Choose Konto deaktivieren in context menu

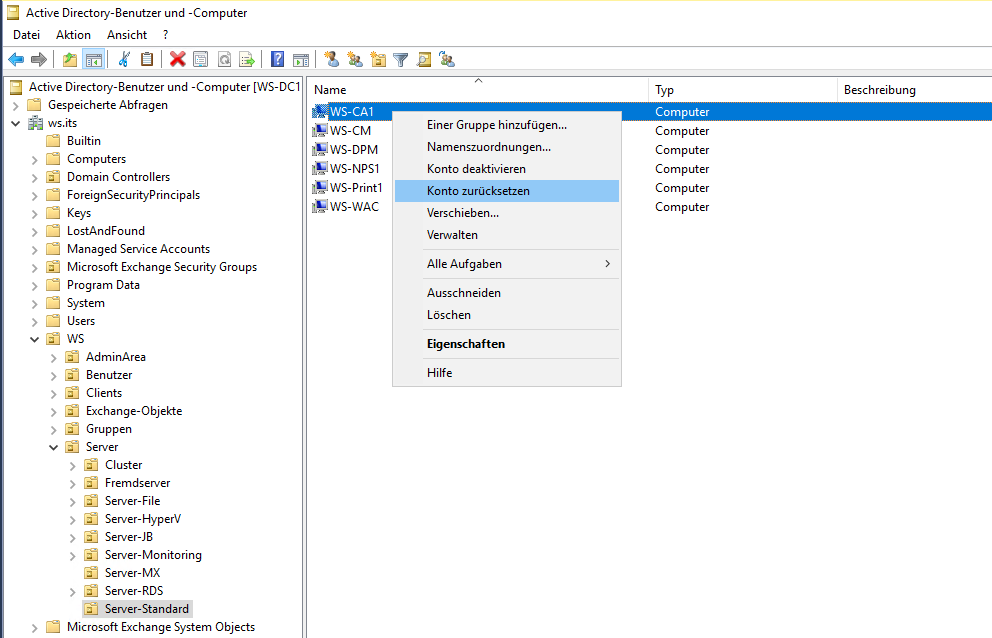coord(507,169)
